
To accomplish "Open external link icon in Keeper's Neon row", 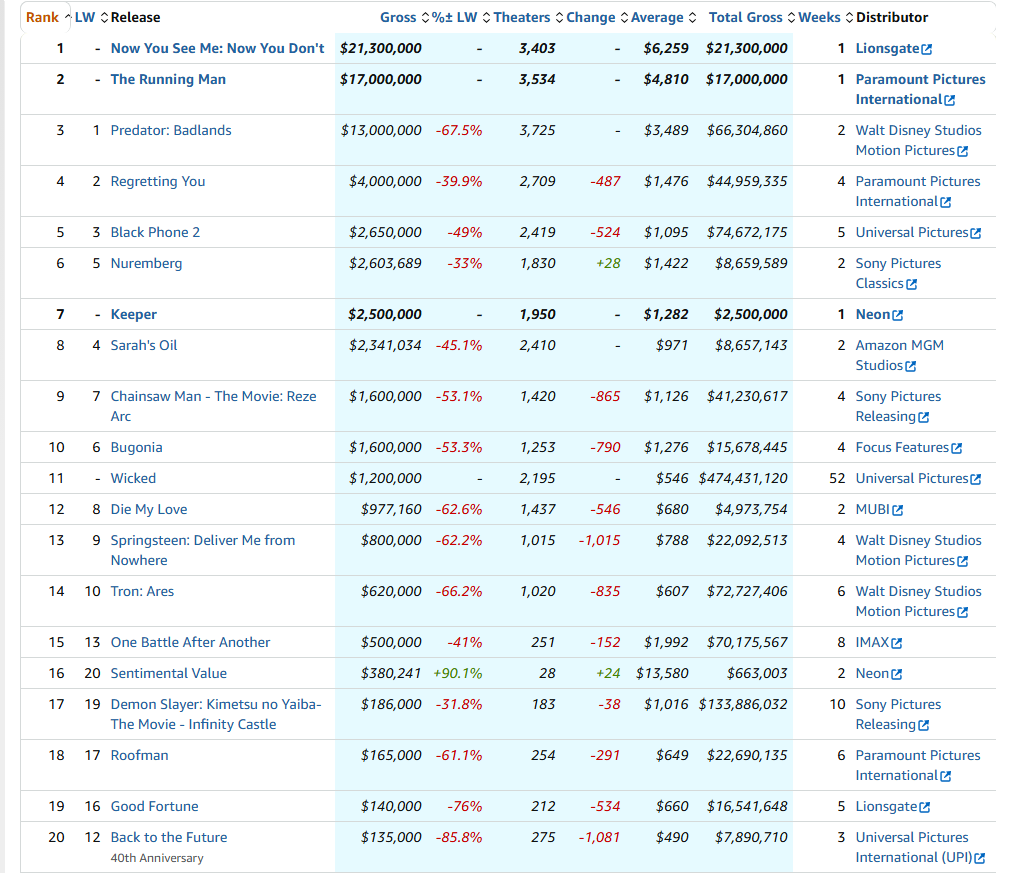I will tap(897, 315).
